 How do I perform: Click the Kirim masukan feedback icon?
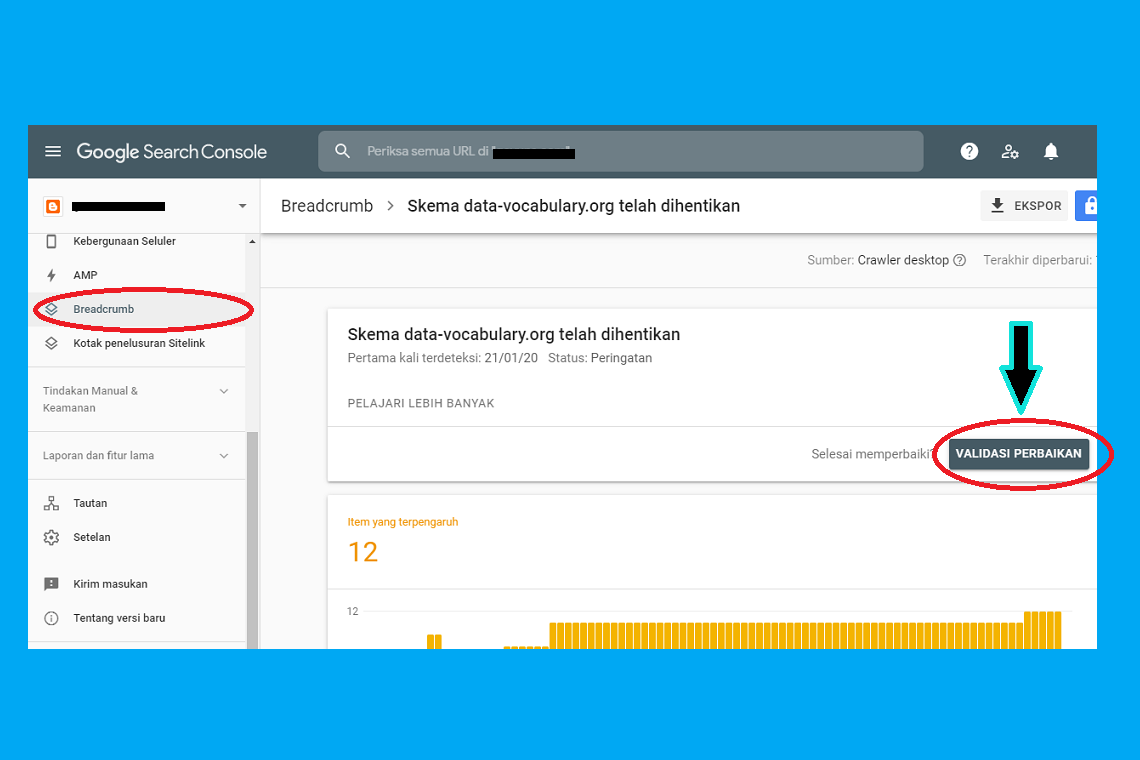pyautogui.click(x=51, y=584)
